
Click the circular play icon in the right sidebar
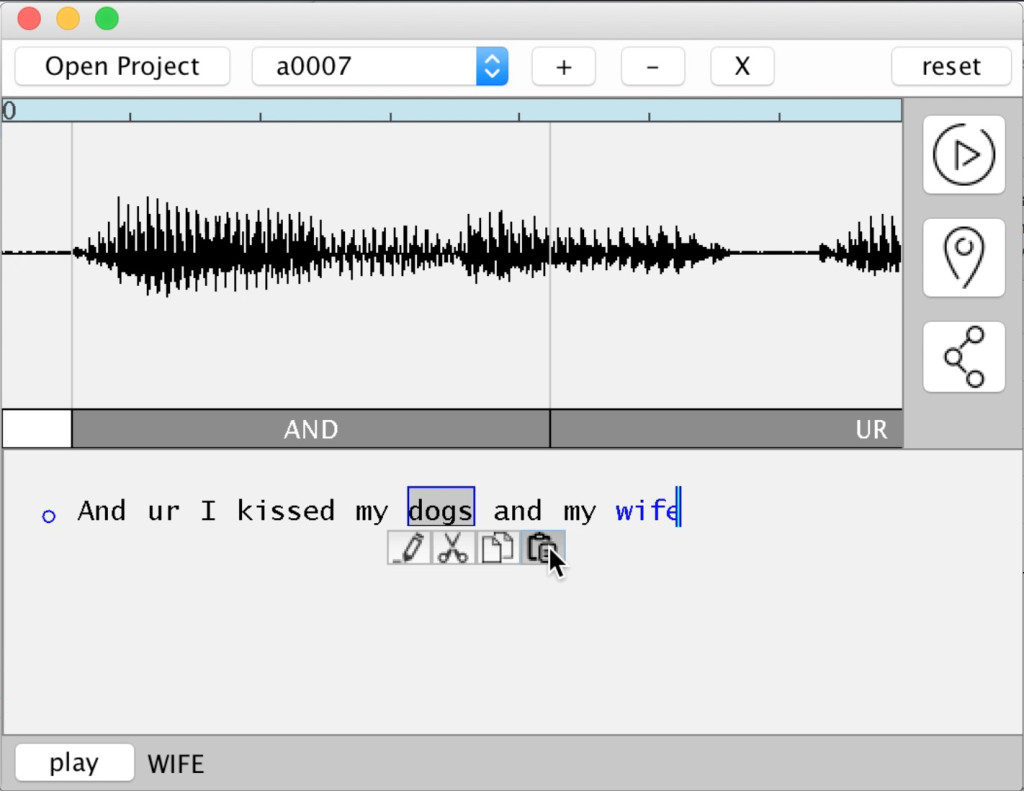963,156
